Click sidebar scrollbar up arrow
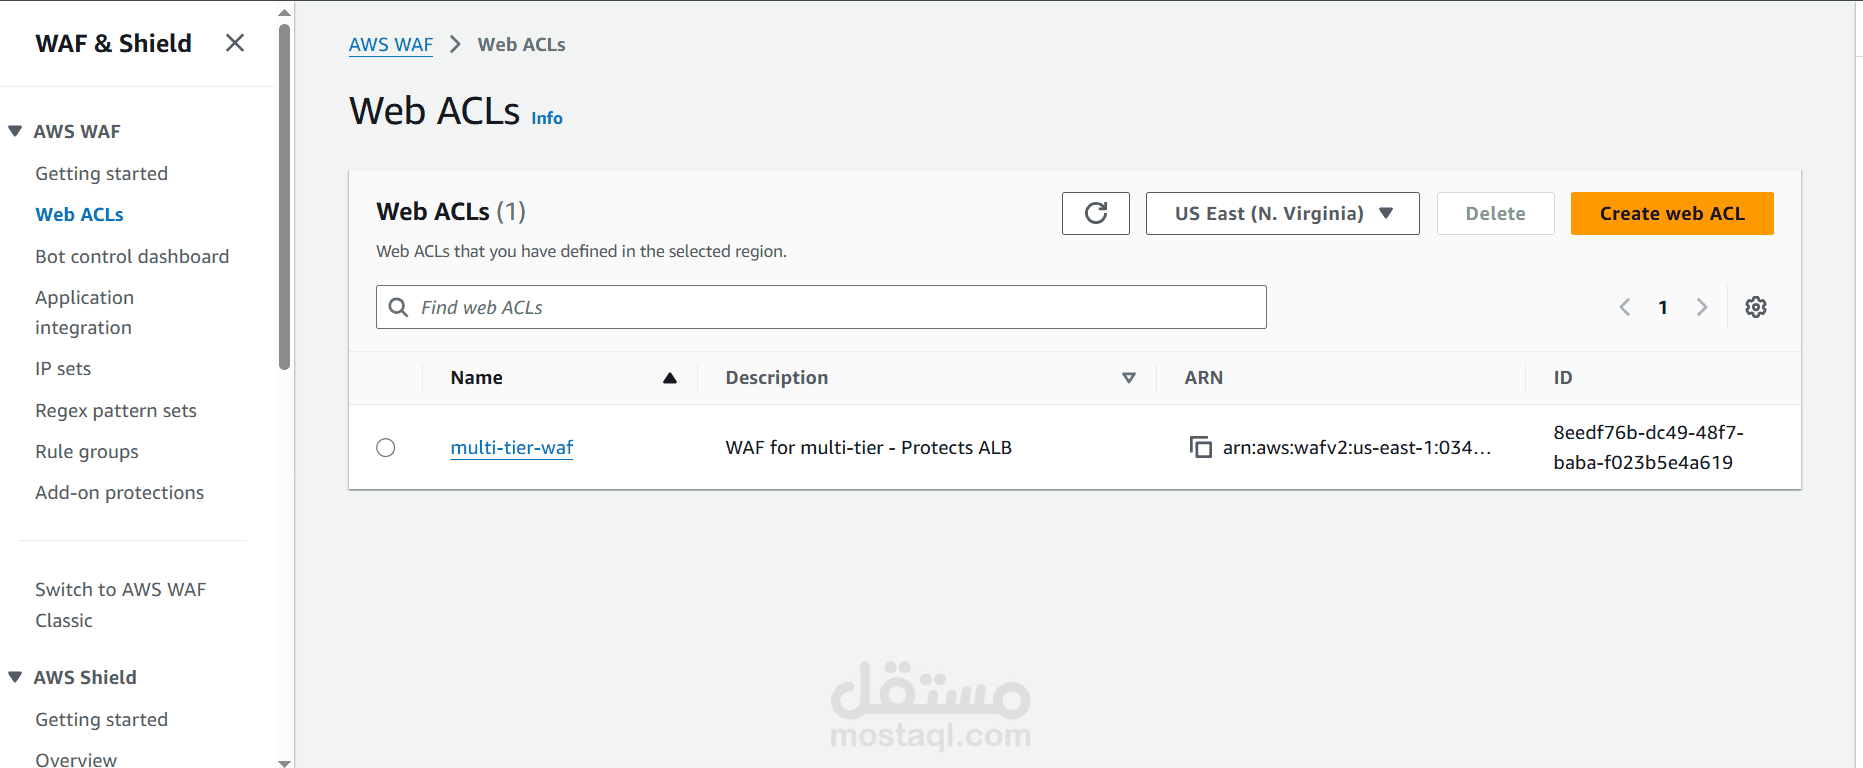Image resolution: width=1863 pixels, height=768 pixels. click(285, 13)
